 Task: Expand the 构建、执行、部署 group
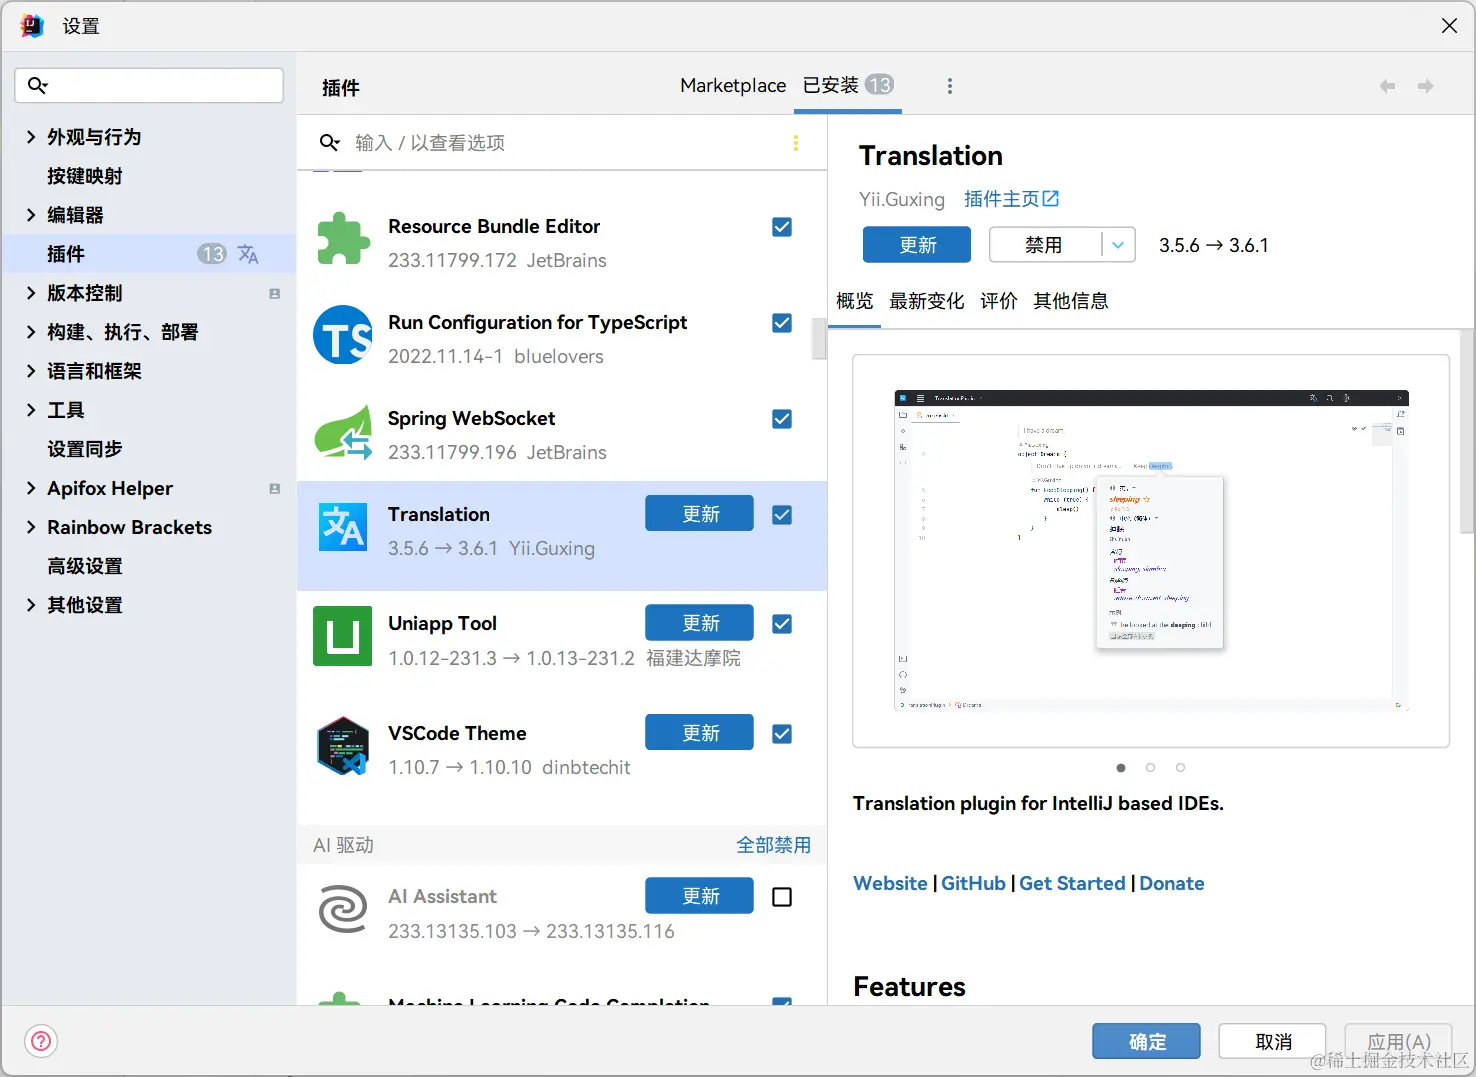(x=31, y=332)
